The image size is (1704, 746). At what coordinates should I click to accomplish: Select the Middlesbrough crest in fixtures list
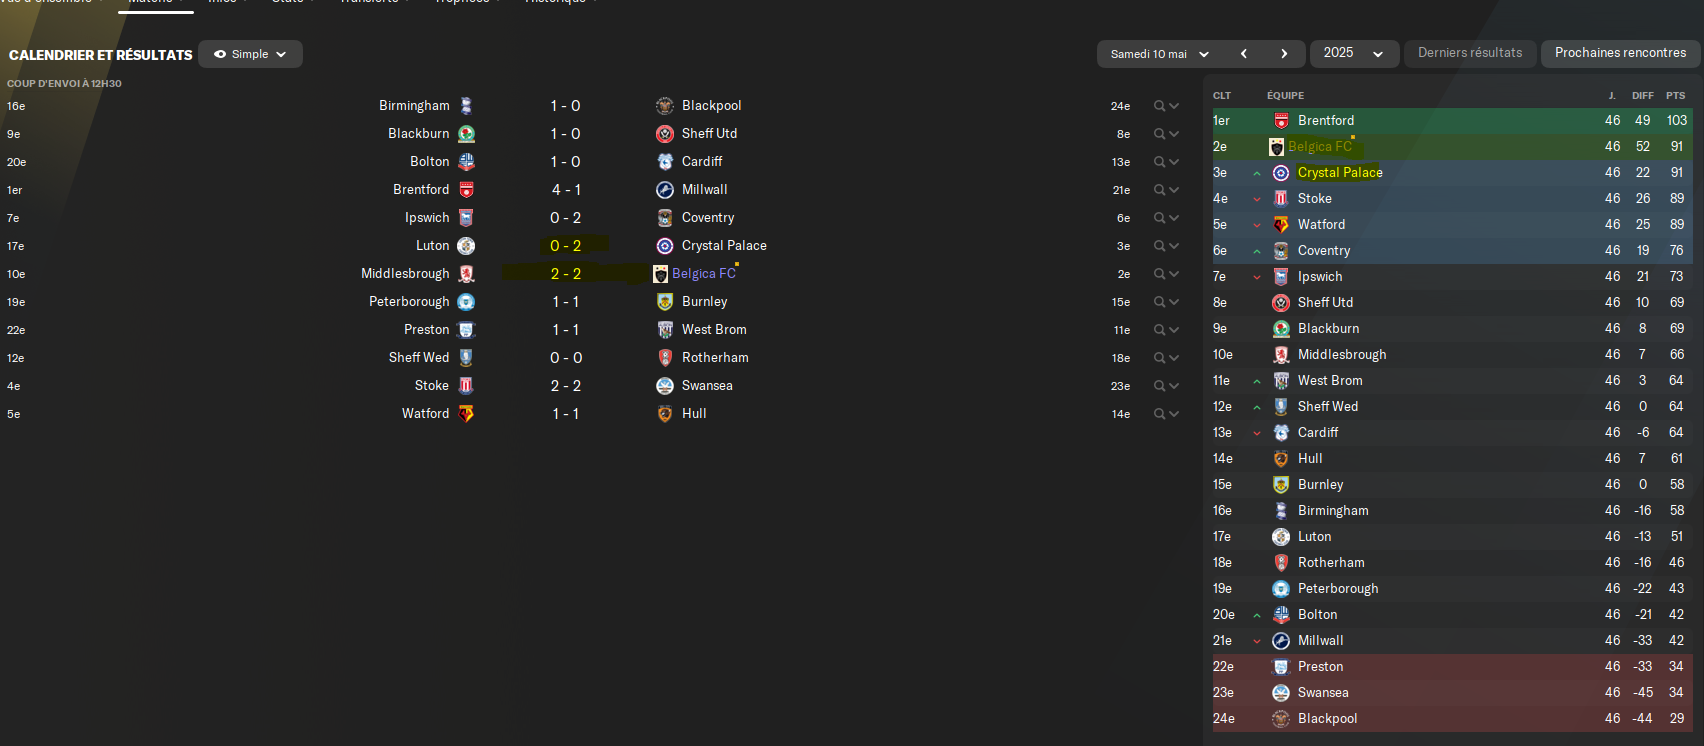coord(466,274)
